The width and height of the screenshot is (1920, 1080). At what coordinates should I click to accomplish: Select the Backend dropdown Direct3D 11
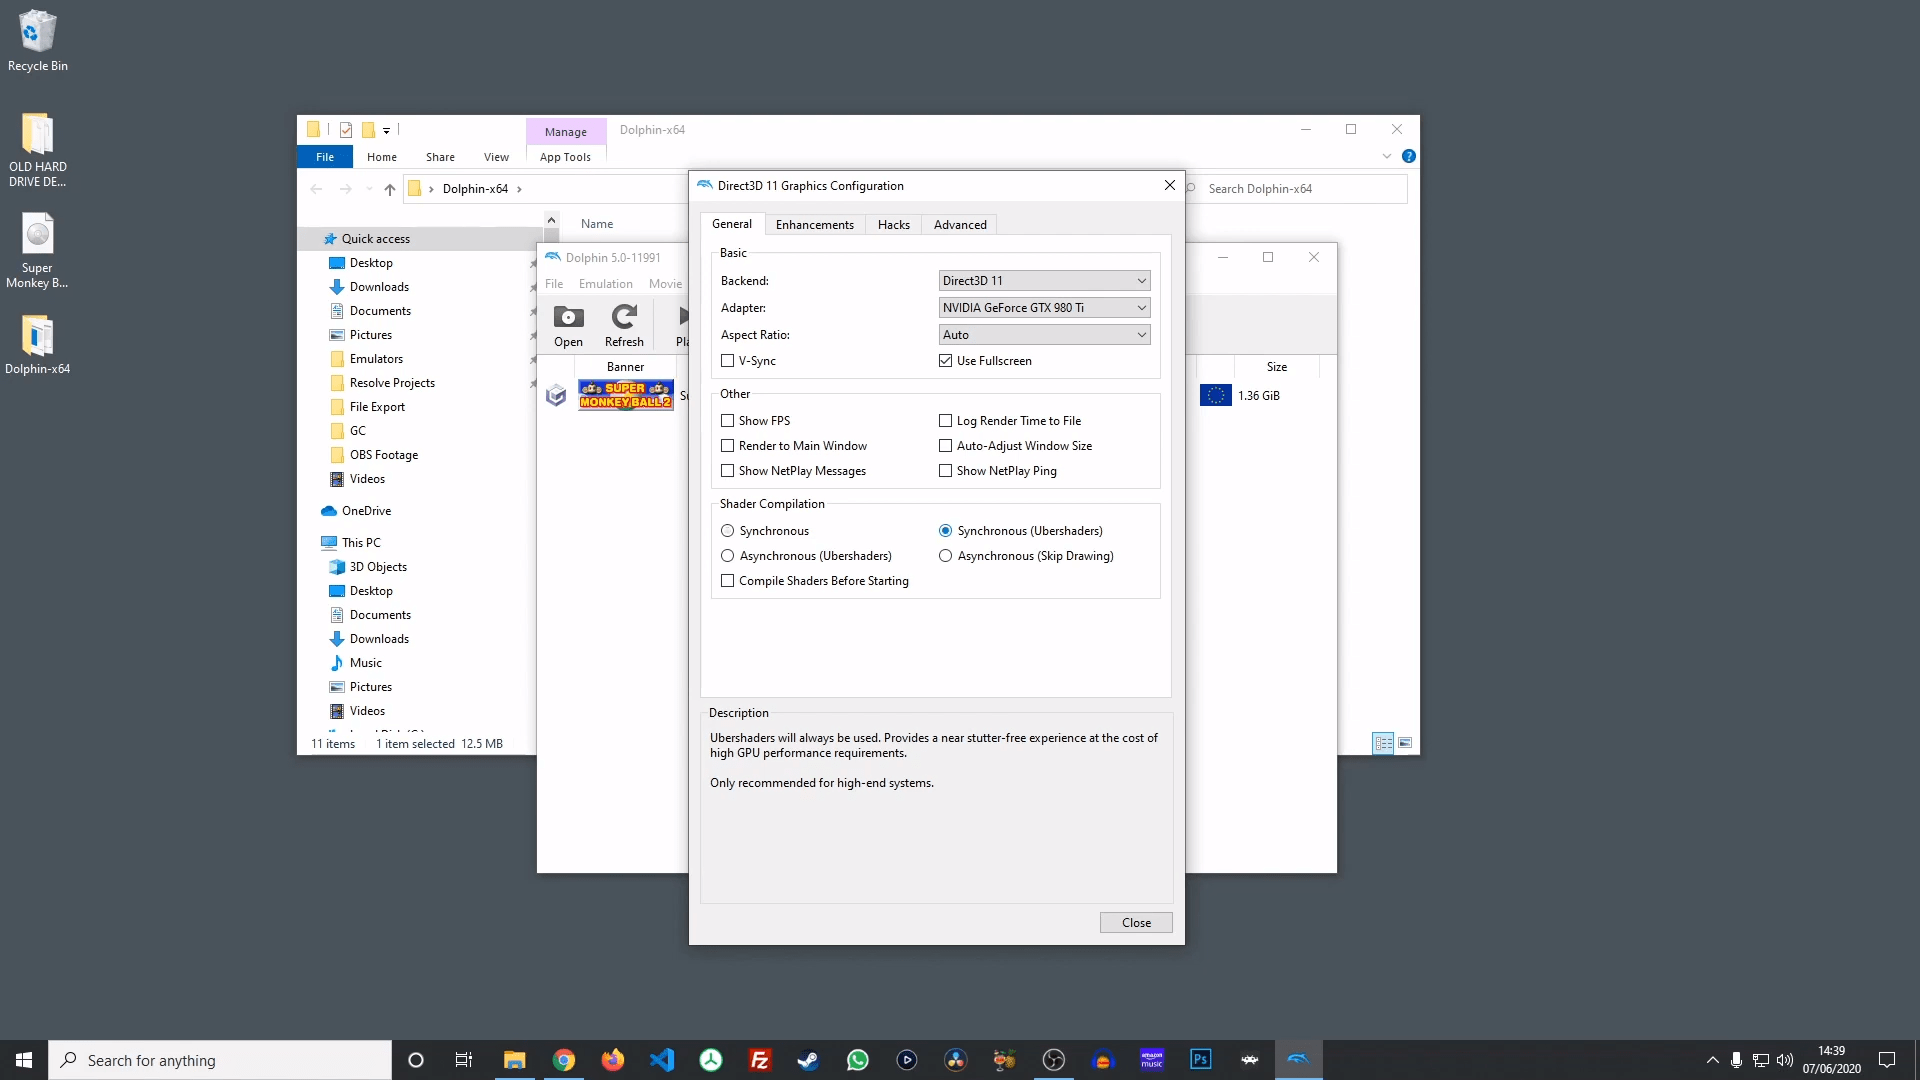point(1042,281)
